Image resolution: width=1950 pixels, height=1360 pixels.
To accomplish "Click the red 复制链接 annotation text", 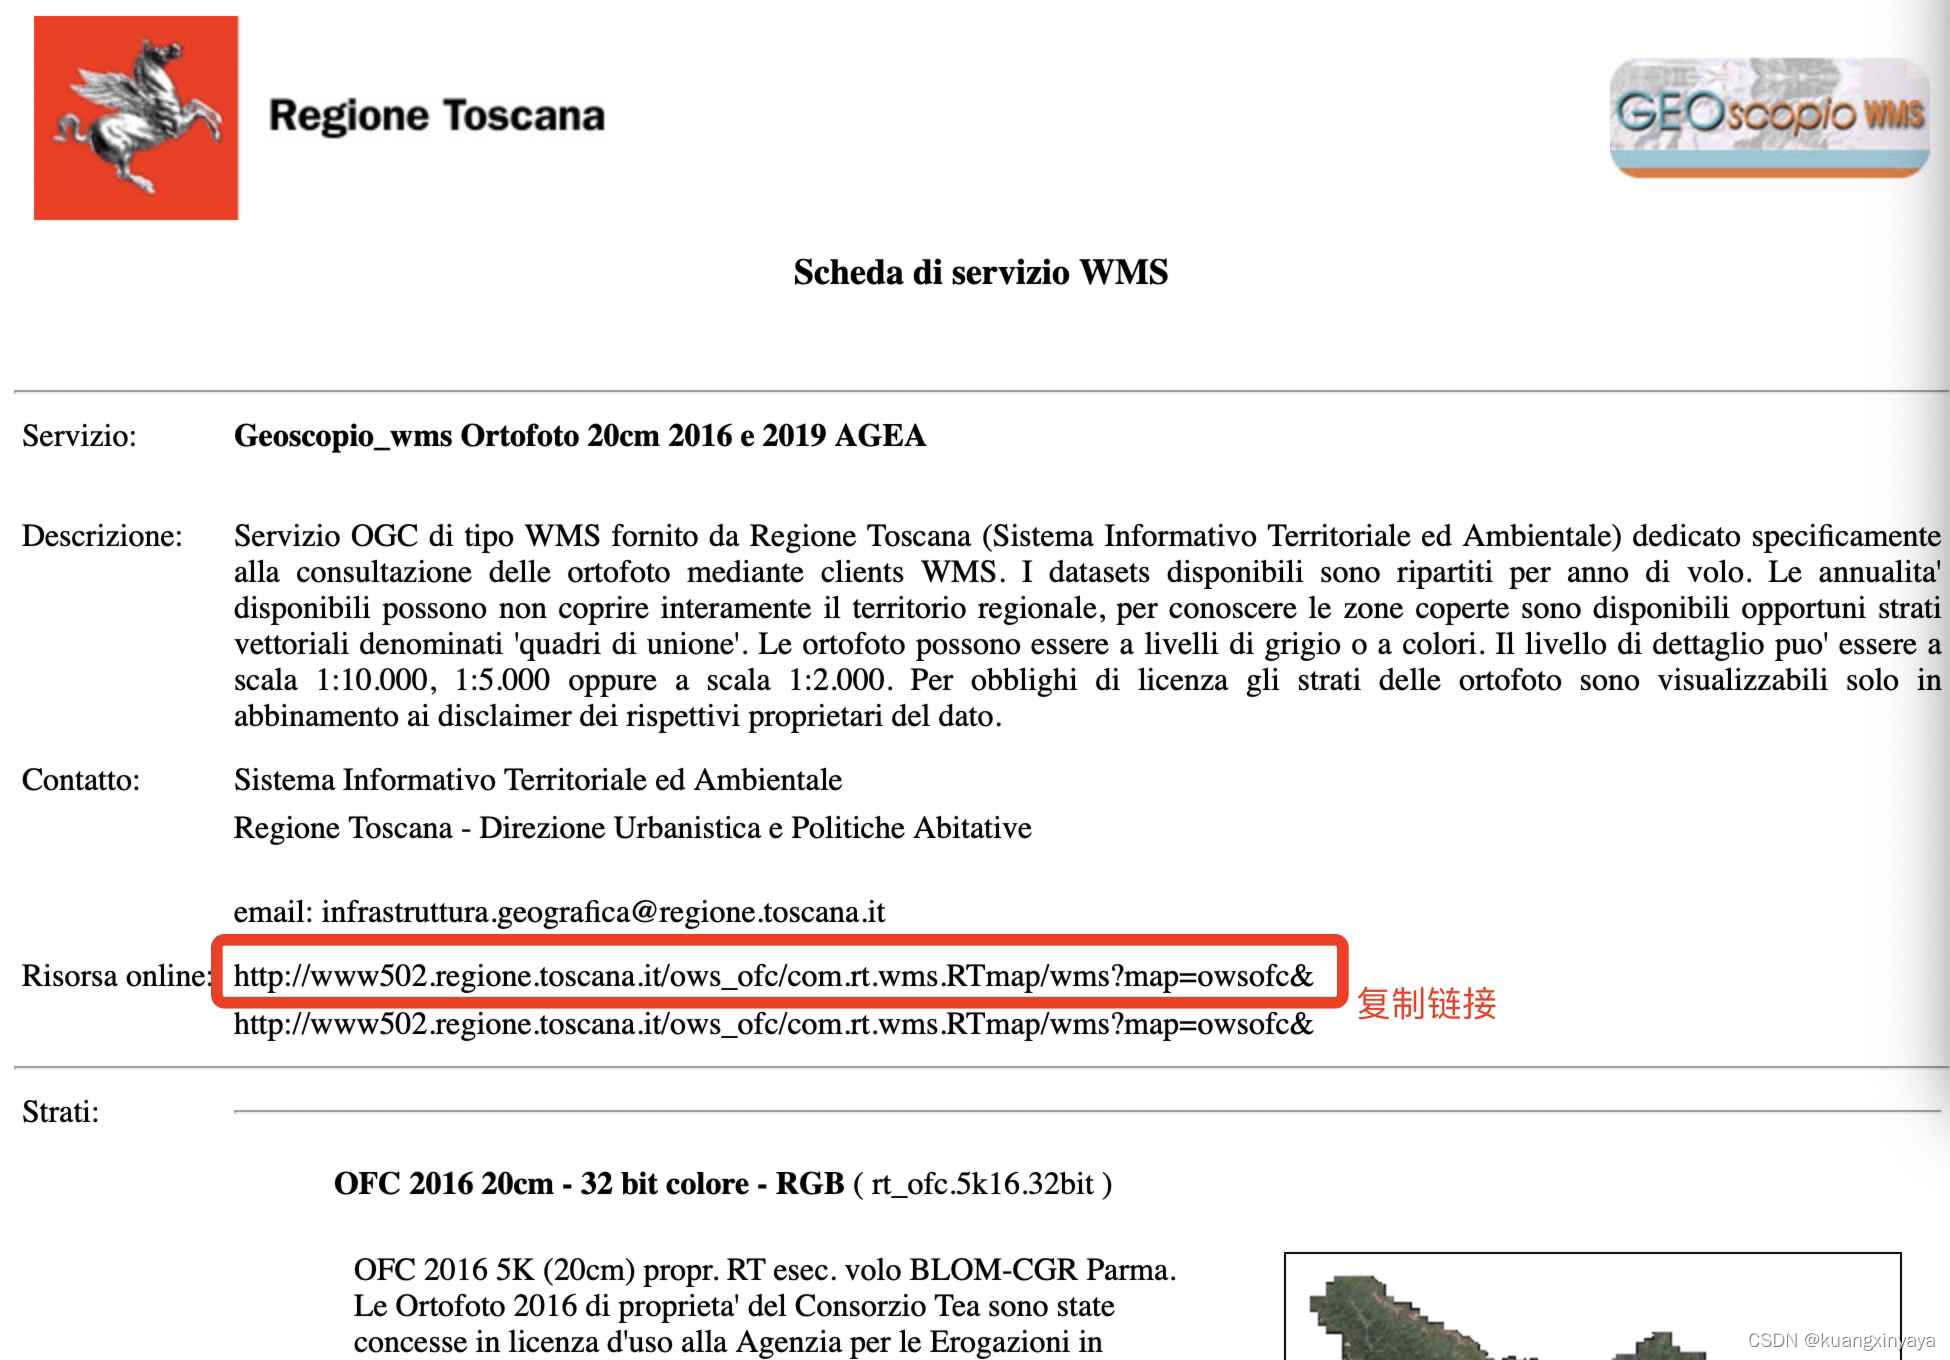I will pos(1425,1003).
